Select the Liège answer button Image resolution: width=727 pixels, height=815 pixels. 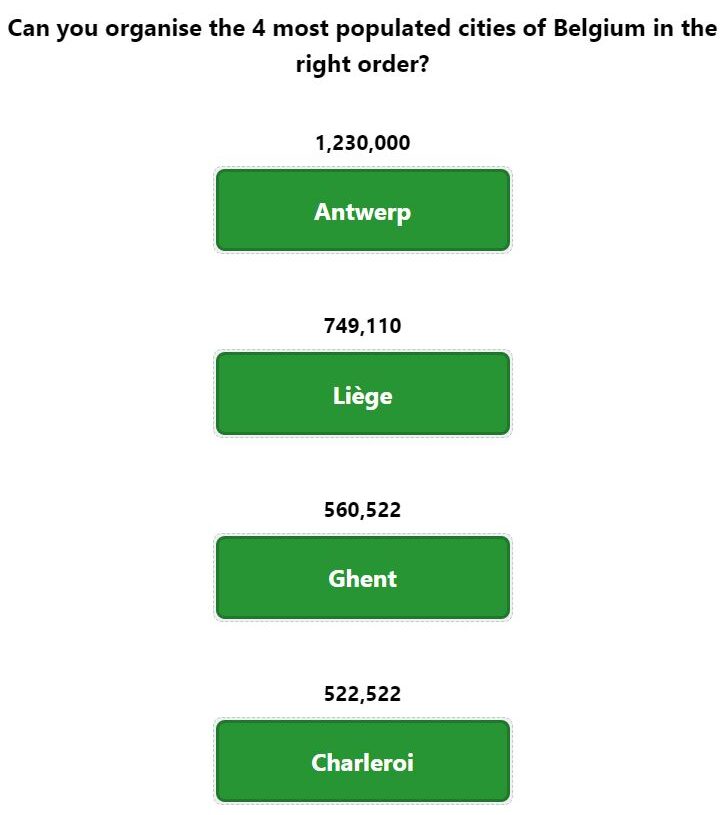point(363,393)
